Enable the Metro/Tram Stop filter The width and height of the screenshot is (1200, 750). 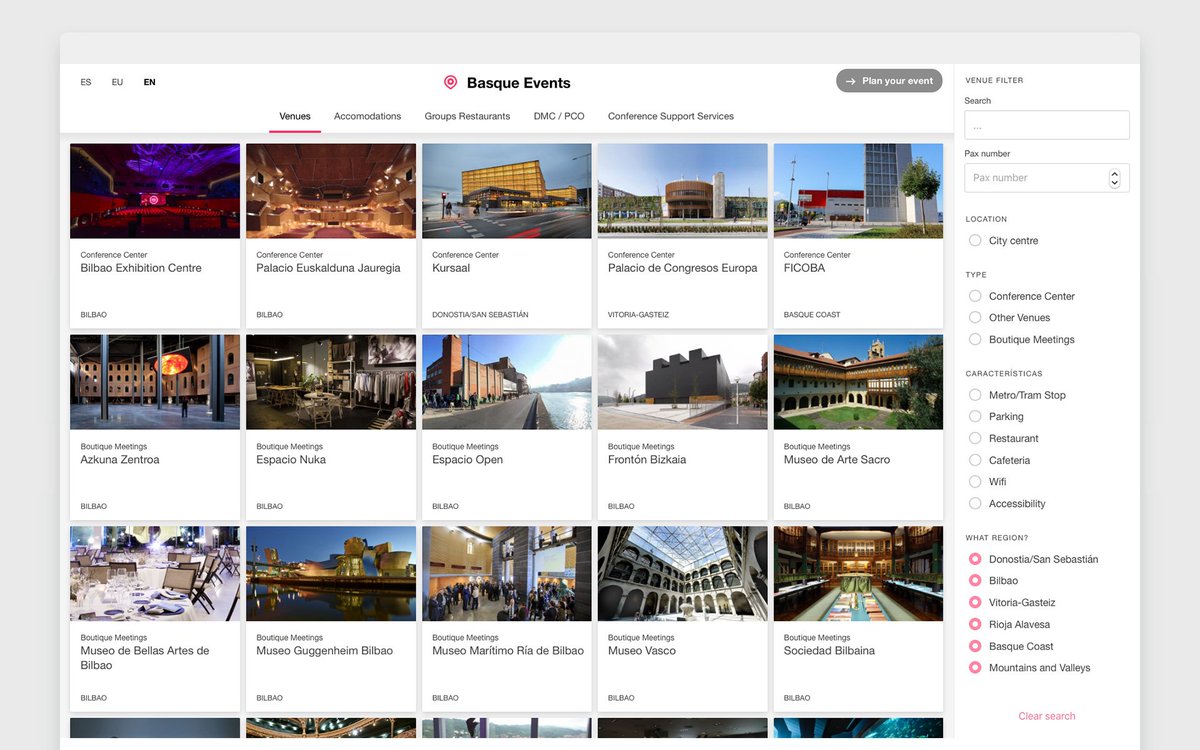coord(1018,395)
